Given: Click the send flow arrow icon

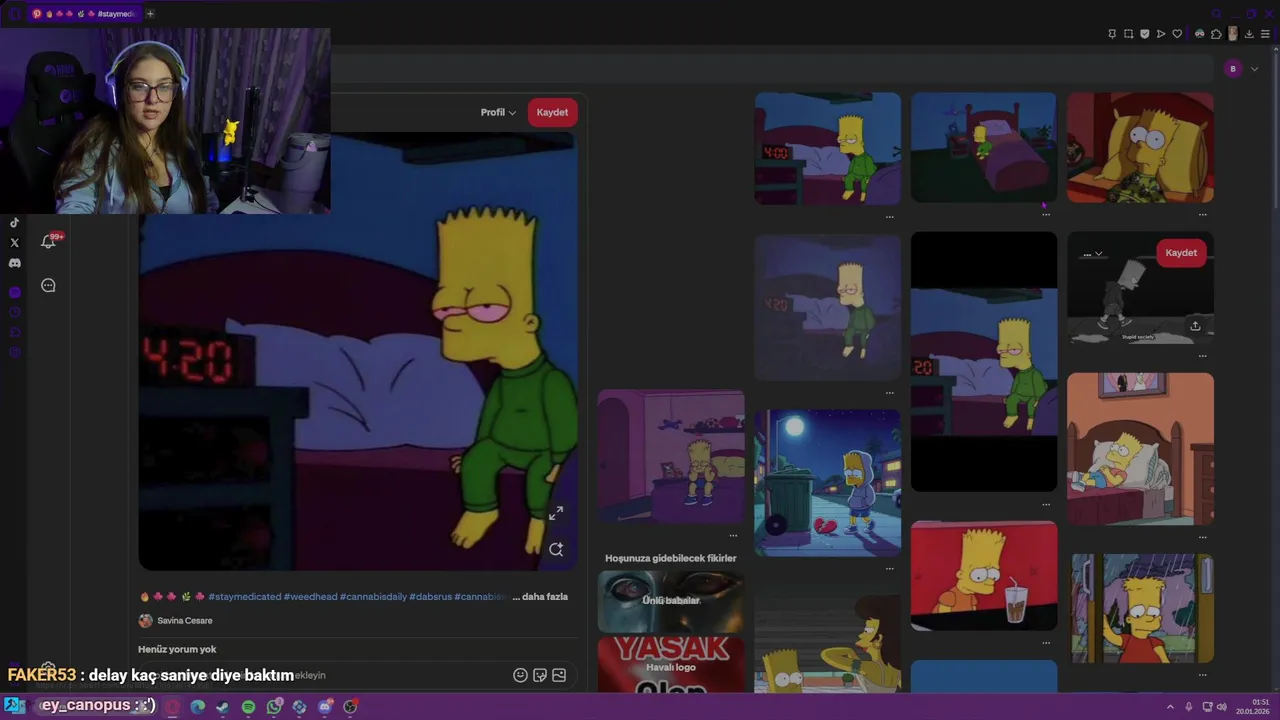Looking at the screenshot, I should (1161, 34).
